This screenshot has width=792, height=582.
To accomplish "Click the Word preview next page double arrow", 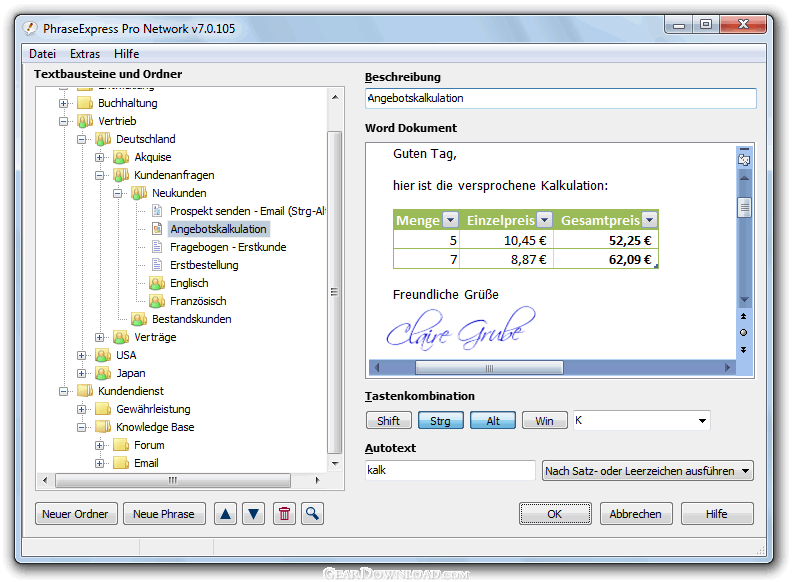I will point(744,350).
